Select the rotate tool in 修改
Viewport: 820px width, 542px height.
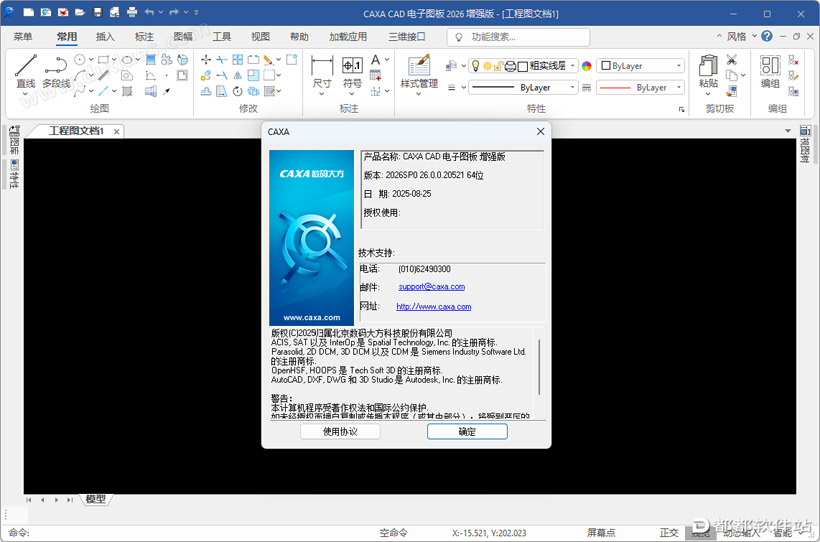coord(237,91)
